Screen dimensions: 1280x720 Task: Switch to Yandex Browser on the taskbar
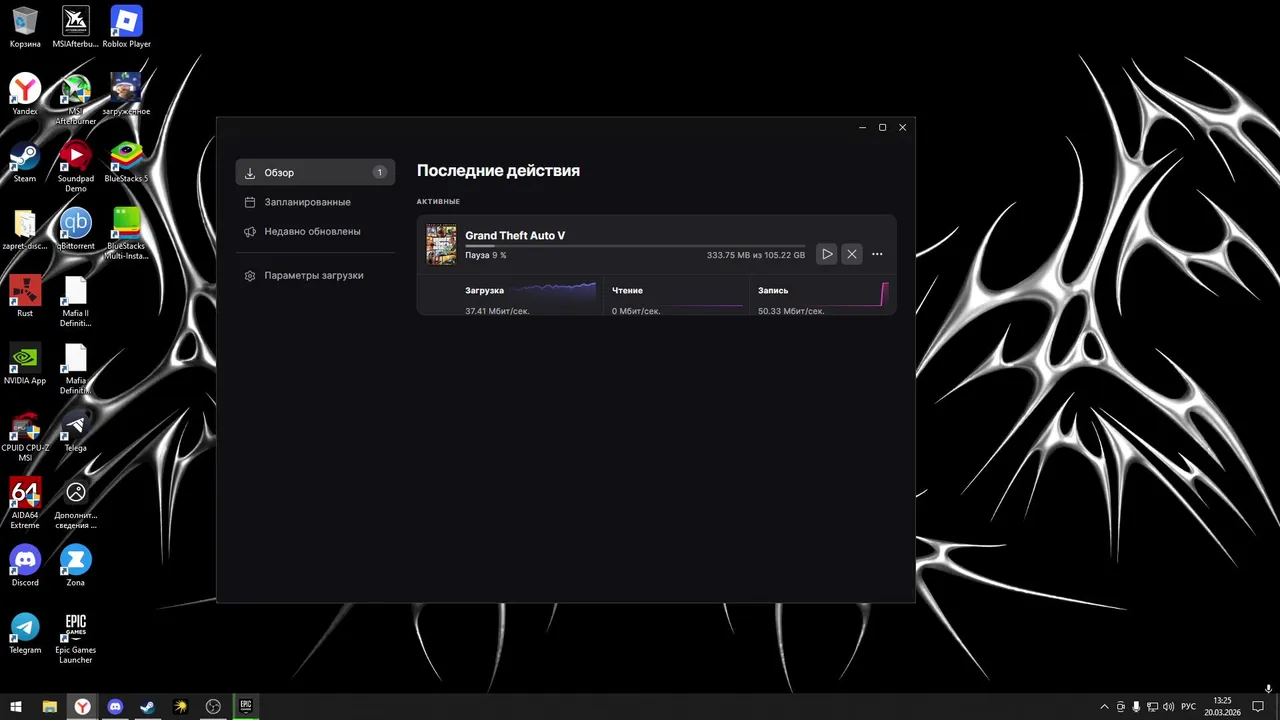pyautogui.click(x=82, y=707)
